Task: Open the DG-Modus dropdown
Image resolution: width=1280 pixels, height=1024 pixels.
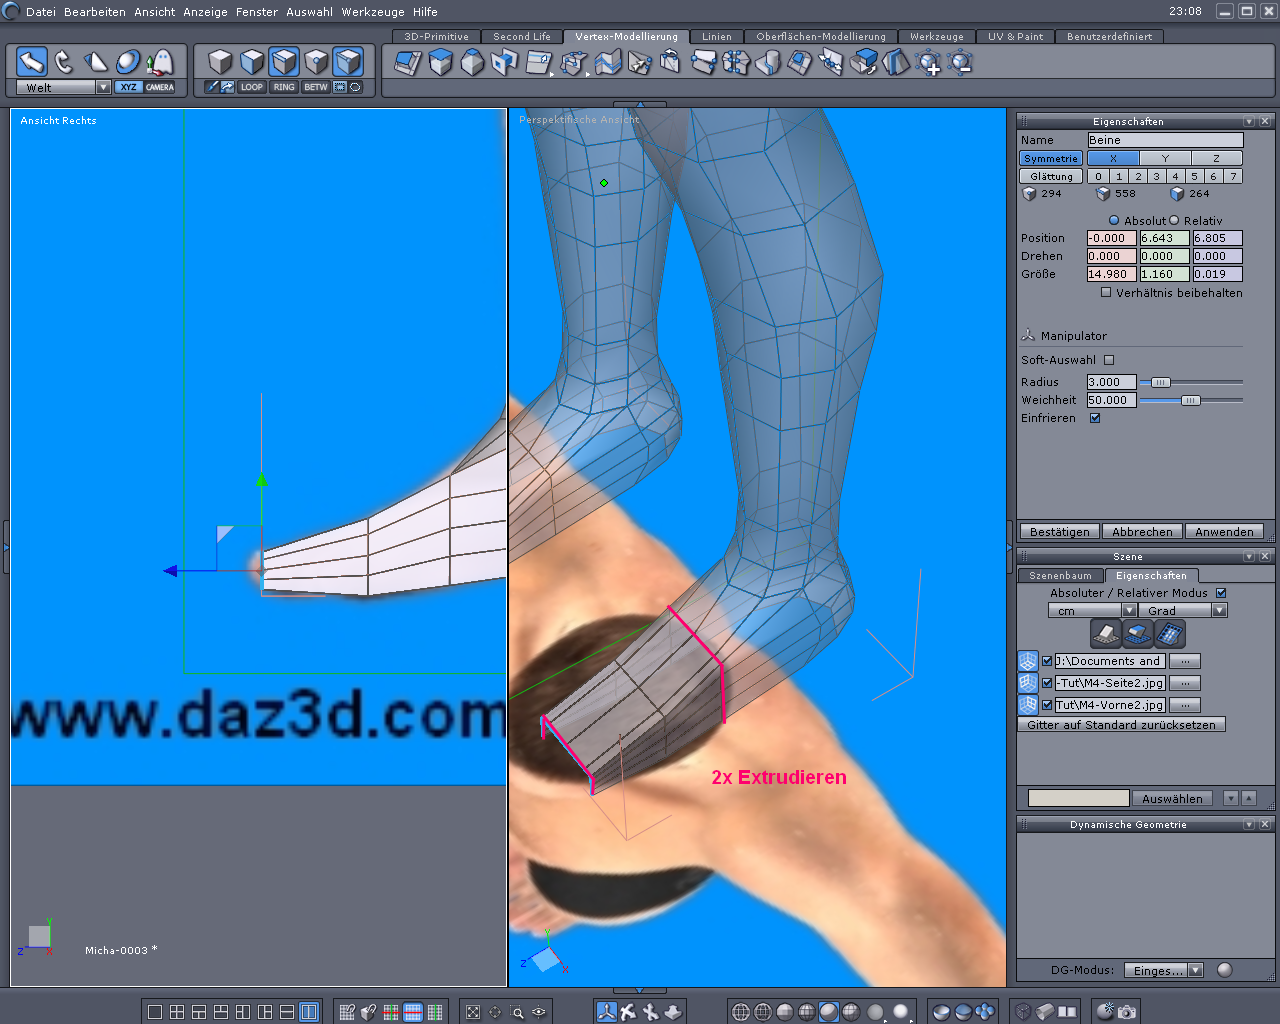Action: click(x=1195, y=970)
